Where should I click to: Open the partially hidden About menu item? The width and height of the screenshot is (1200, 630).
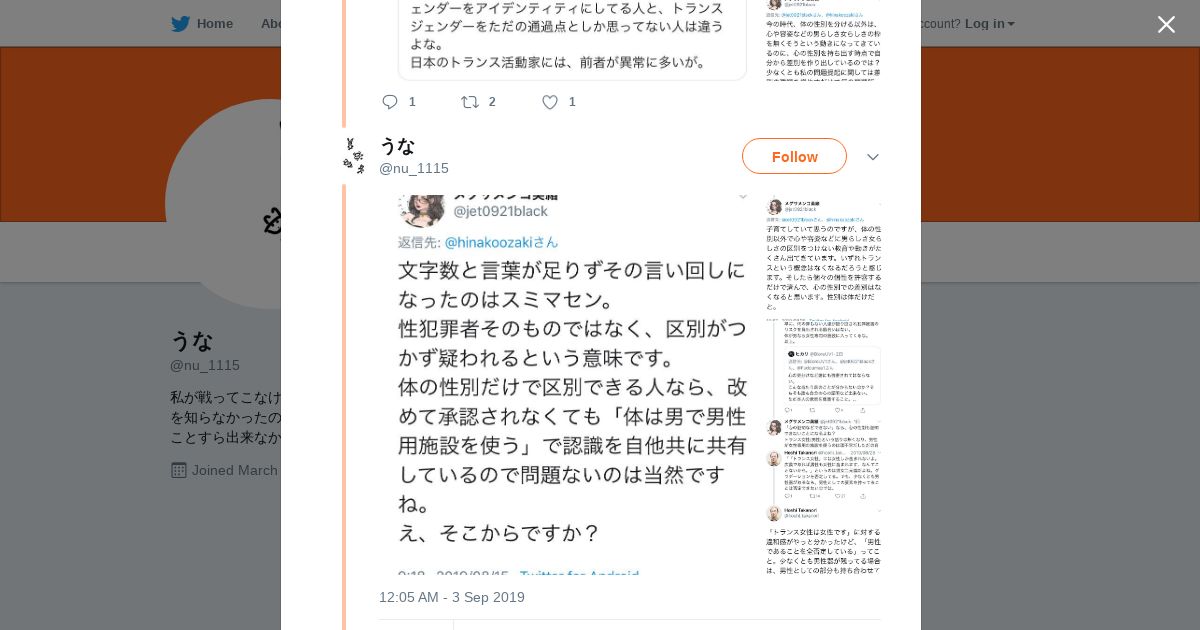click(x=271, y=24)
